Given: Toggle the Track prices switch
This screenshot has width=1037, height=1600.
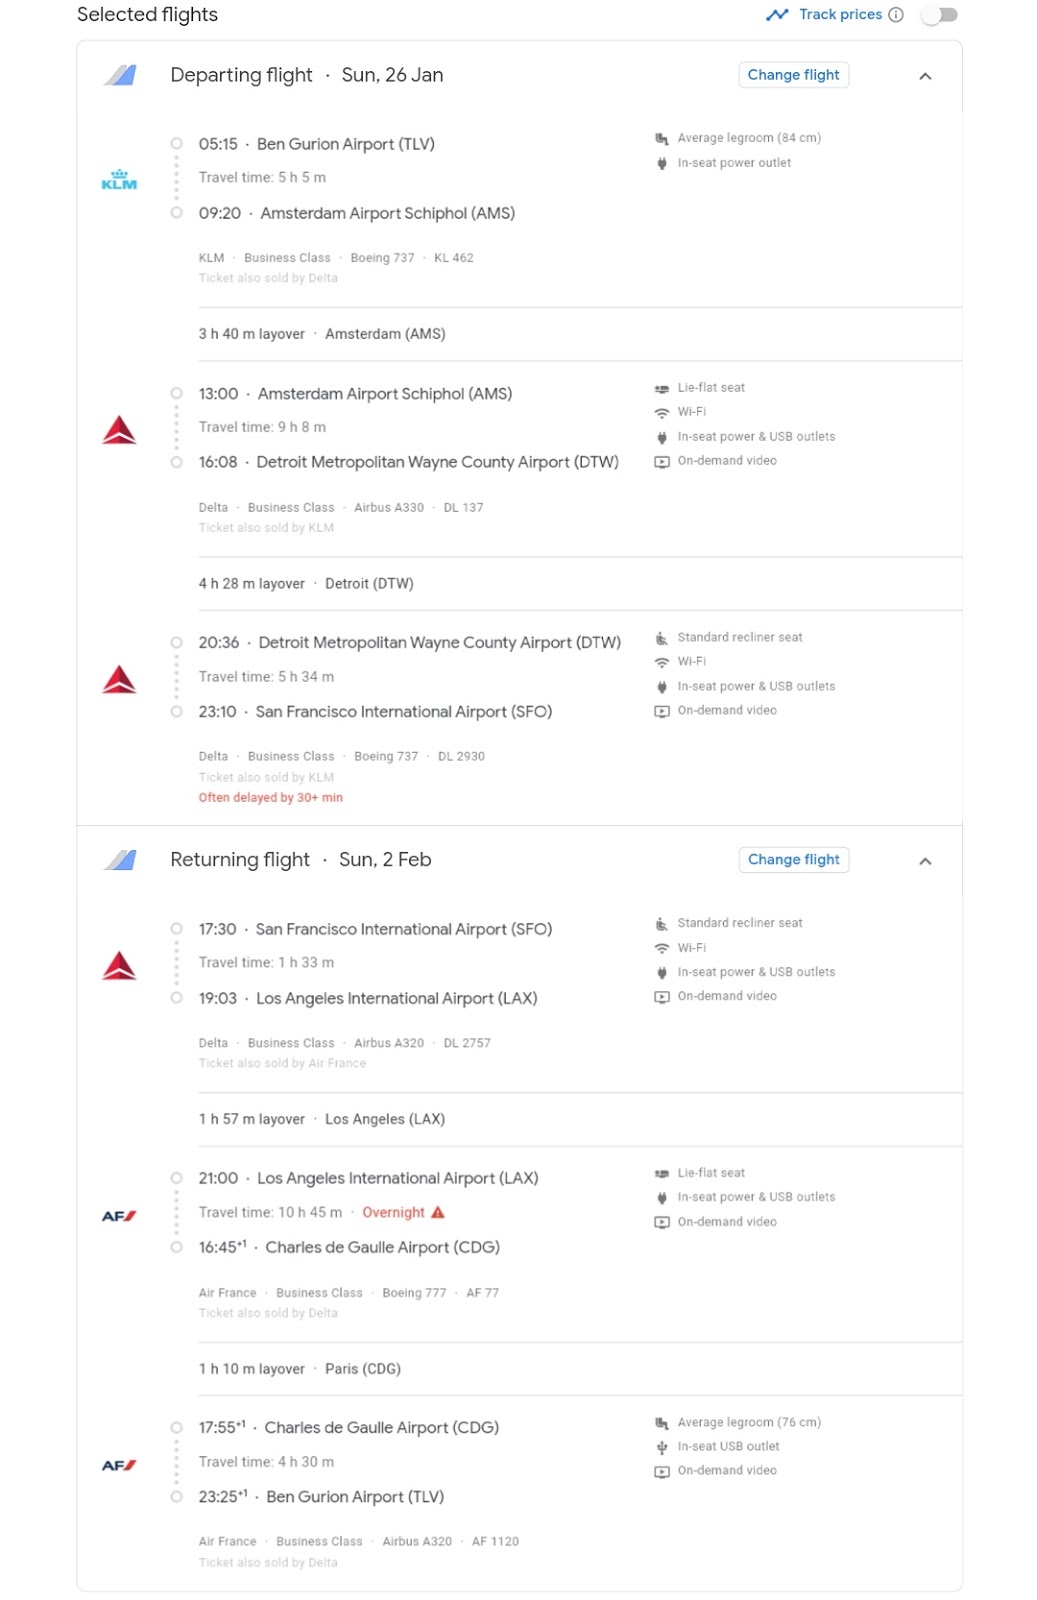Looking at the screenshot, I should pos(940,15).
